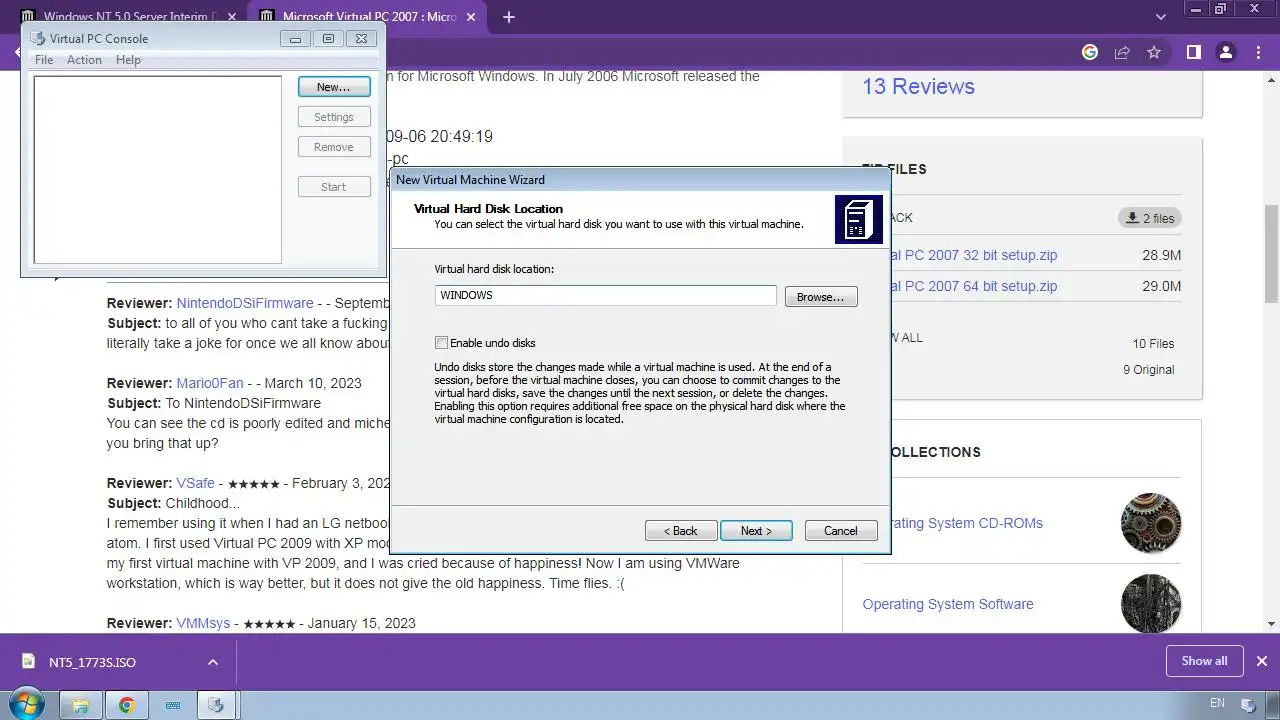Viewport: 1280px width, 720px height.
Task: Click the New... button in Virtual PC Console
Action: [x=334, y=87]
